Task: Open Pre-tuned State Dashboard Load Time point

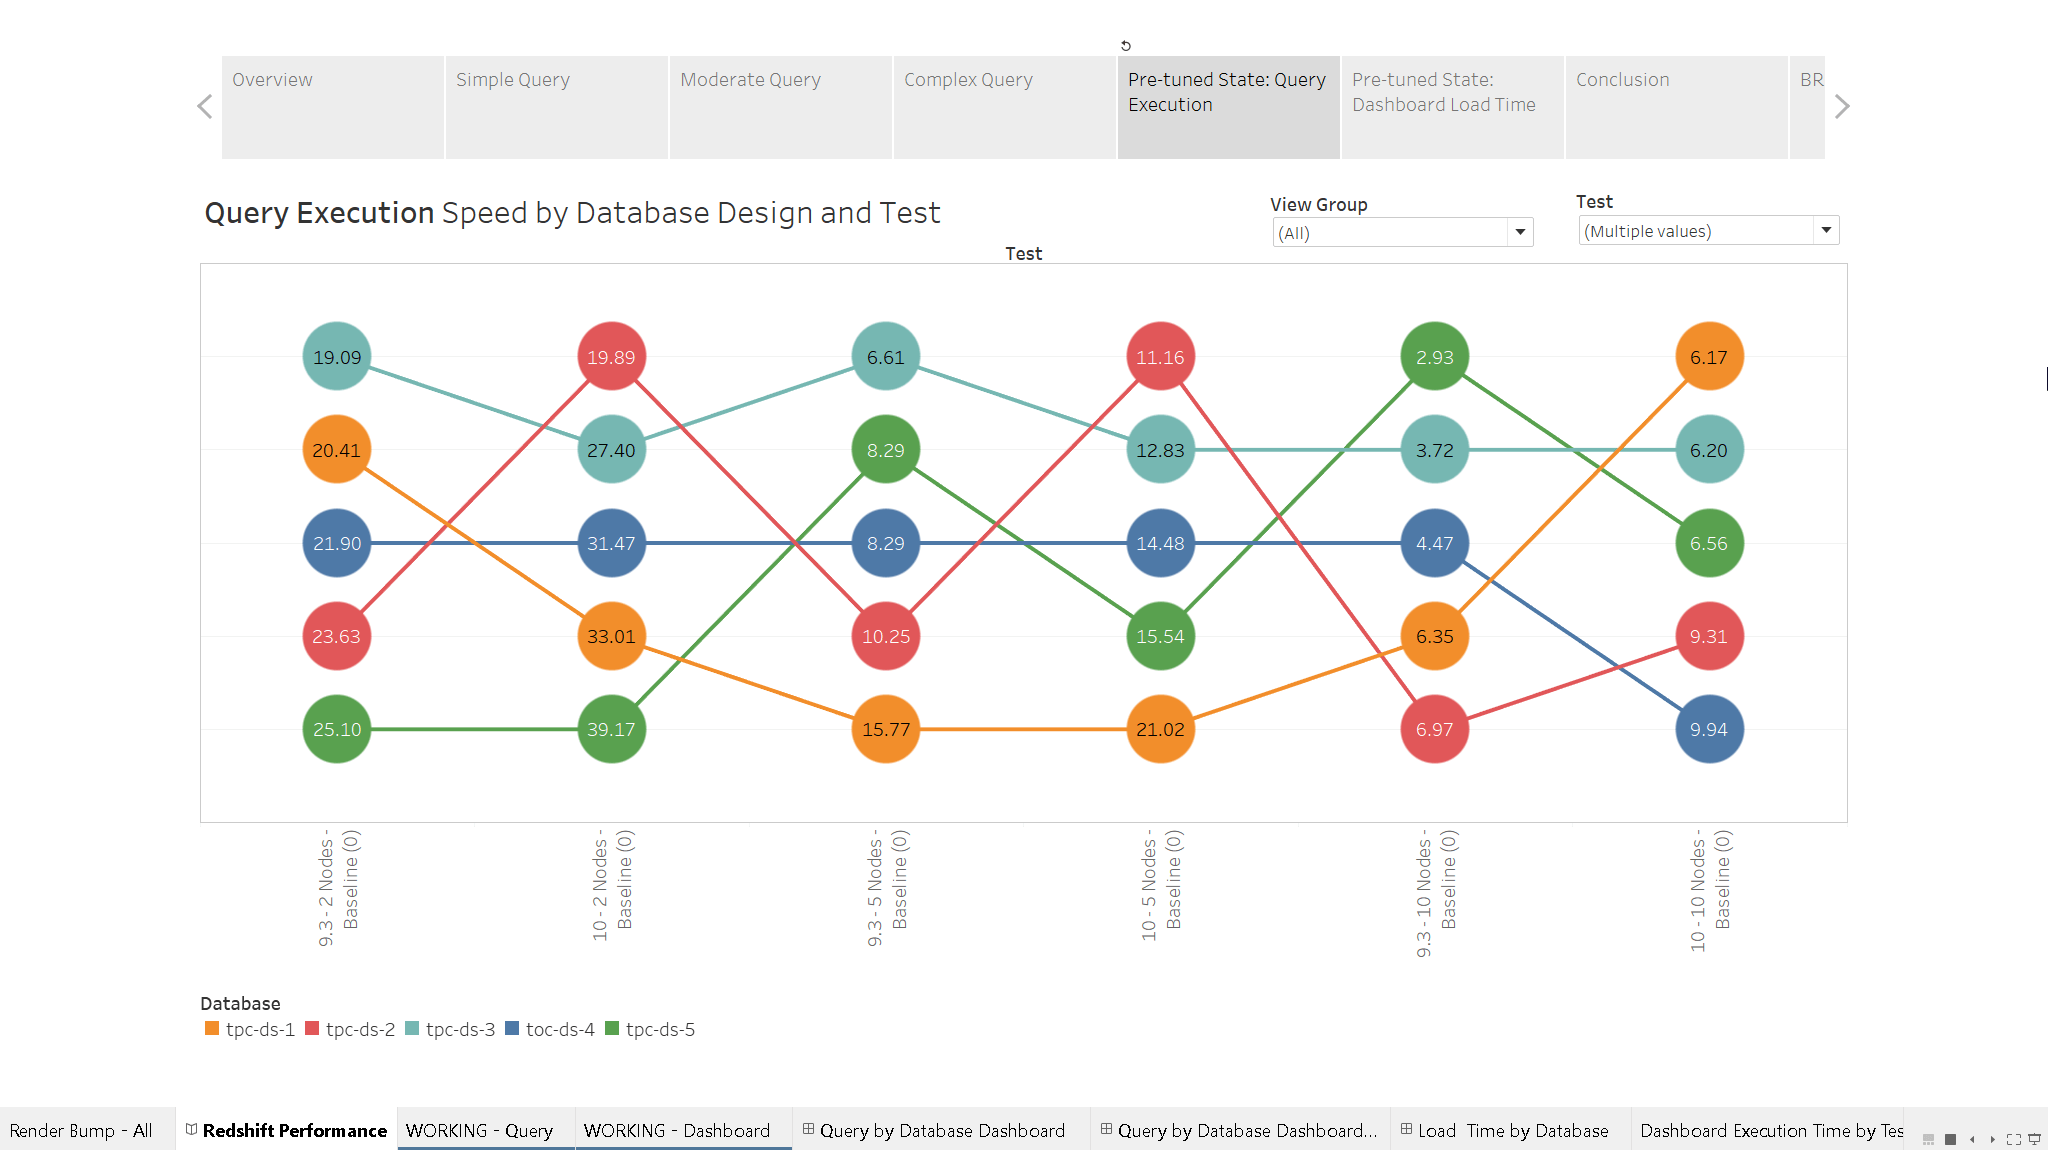Action: 1452,107
